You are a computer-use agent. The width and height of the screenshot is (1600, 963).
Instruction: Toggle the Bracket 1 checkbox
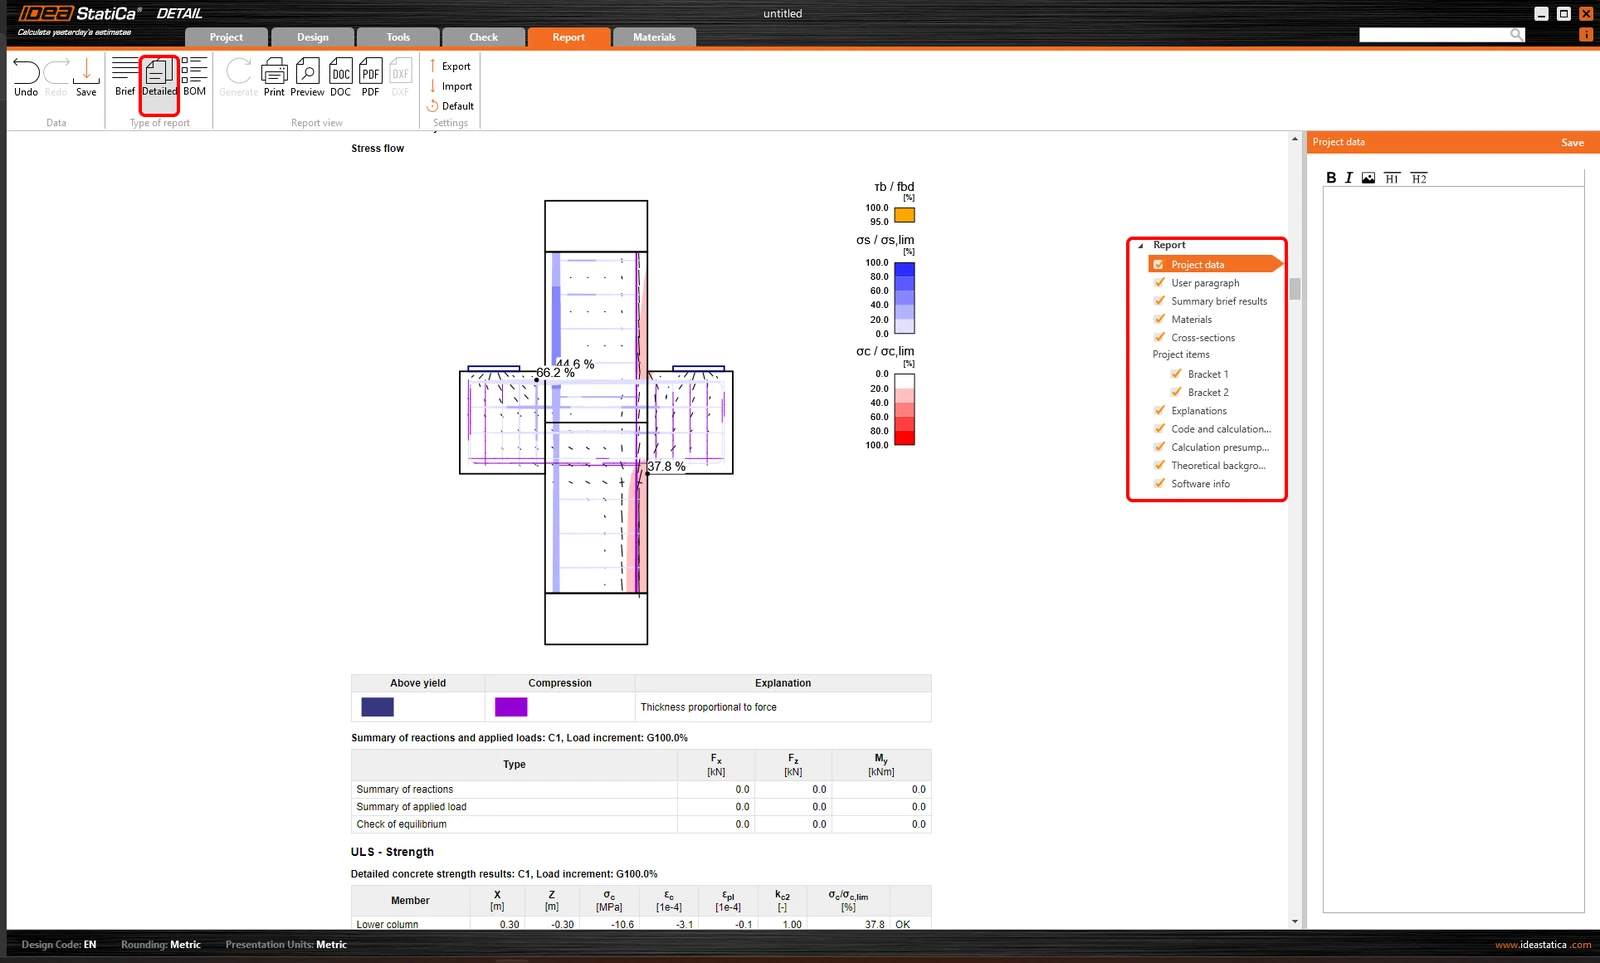(1176, 374)
